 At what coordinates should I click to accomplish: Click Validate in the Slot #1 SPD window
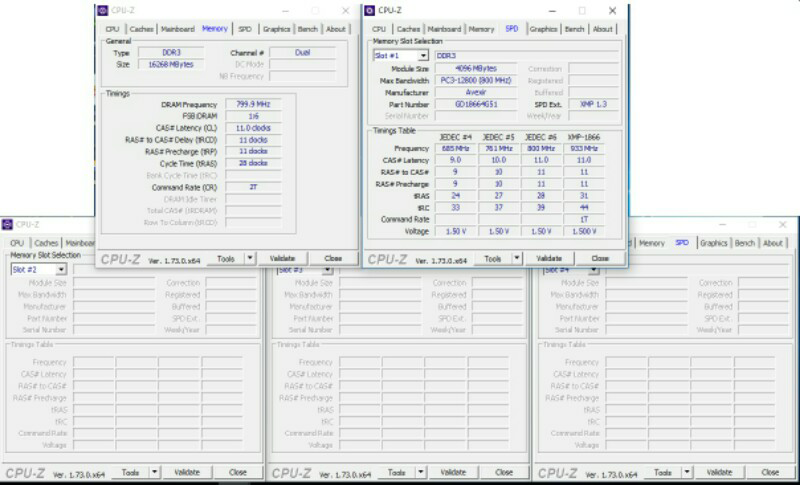(x=549, y=259)
